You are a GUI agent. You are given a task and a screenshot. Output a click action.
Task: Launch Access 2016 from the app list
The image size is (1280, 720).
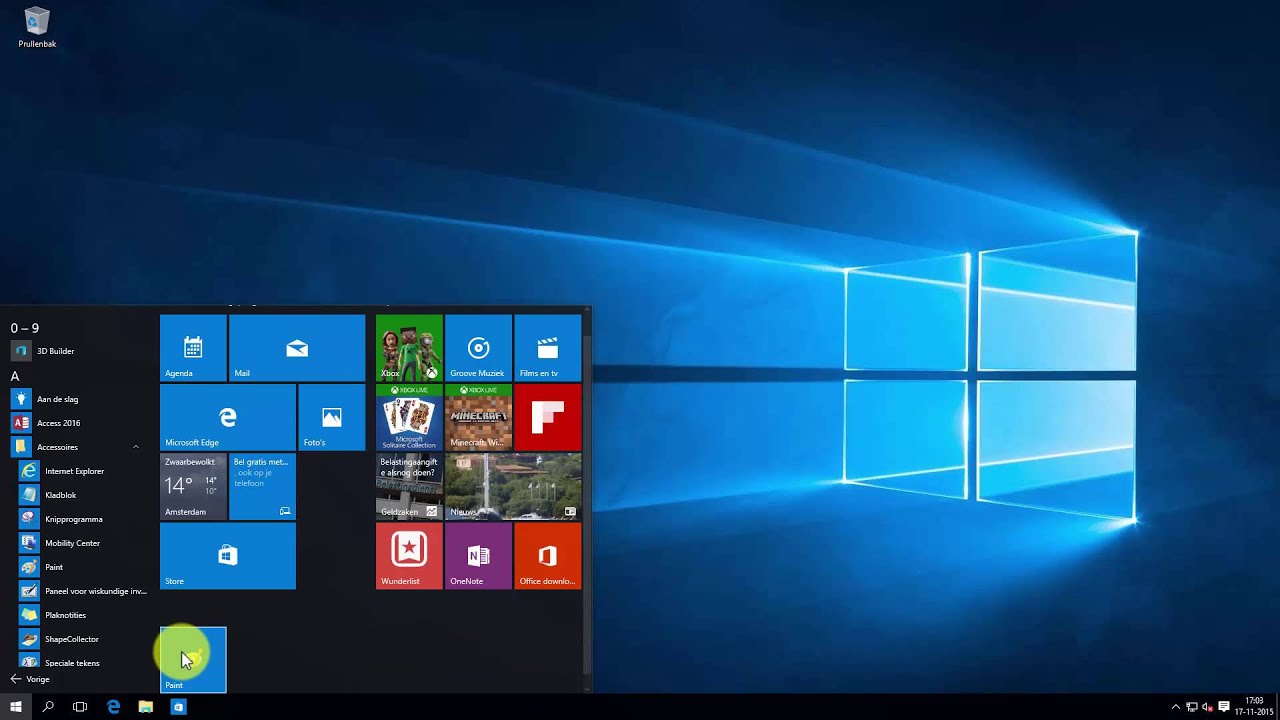tap(78, 423)
